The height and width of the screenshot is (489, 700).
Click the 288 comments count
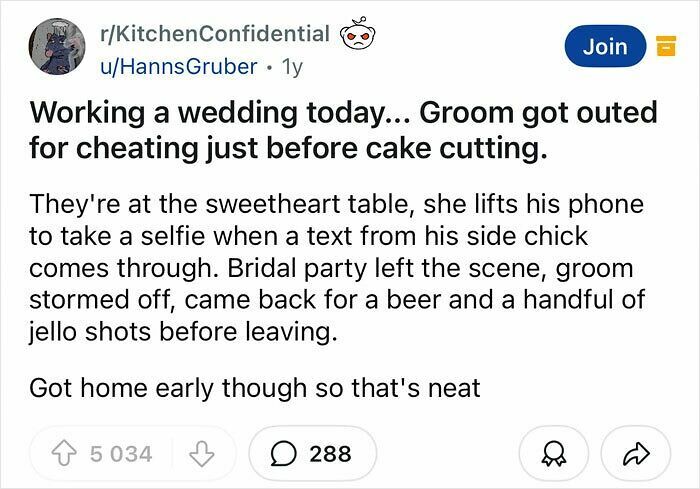(330, 454)
